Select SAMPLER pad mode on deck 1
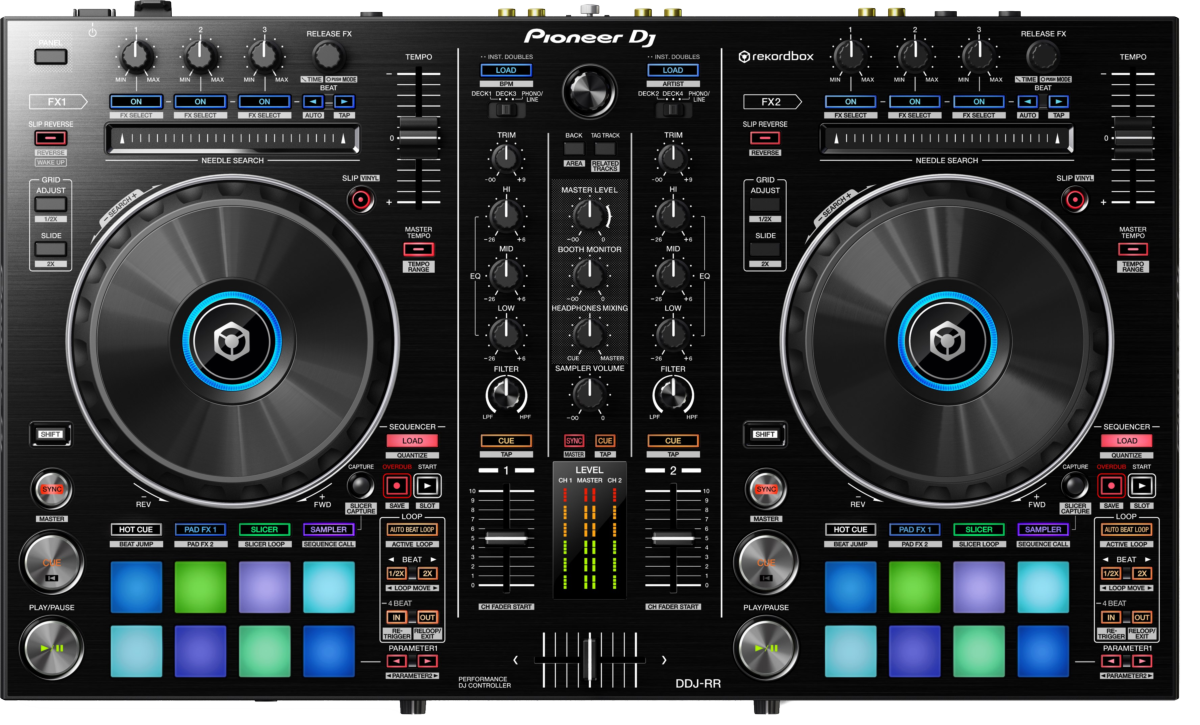This screenshot has width=1200, height=725. [x=329, y=529]
